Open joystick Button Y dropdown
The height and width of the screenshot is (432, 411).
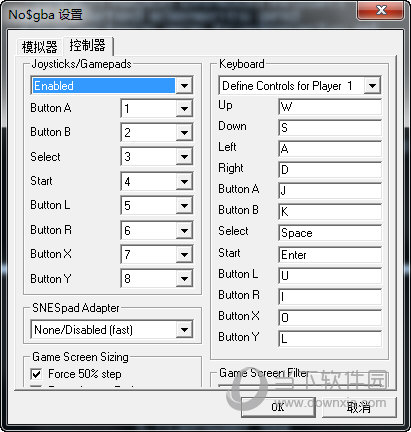tap(157, 278)
